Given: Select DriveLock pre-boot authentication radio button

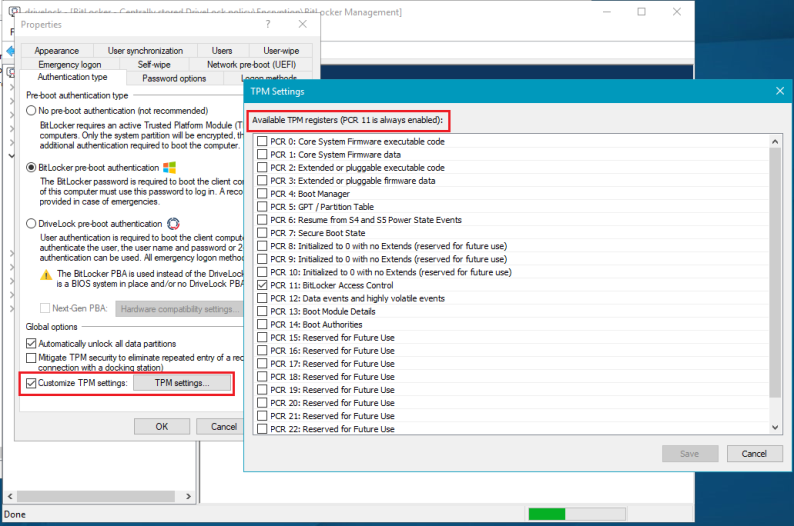Looking at the screenshot, I should (31, 224).
